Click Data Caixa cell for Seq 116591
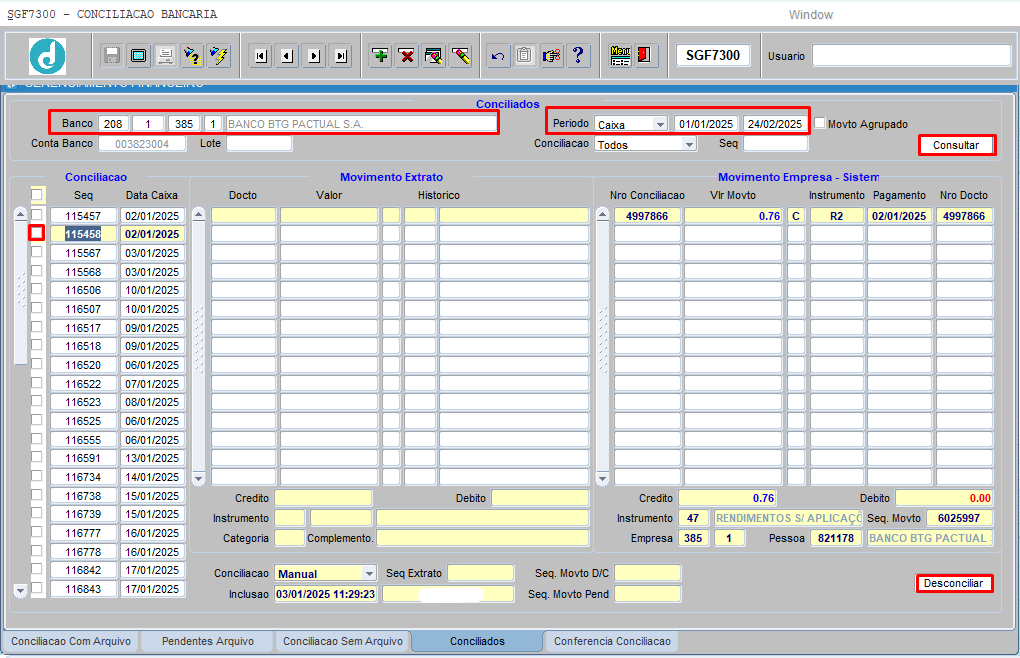The height and width of the screenshot is (658, 1020). click(152, 458)
